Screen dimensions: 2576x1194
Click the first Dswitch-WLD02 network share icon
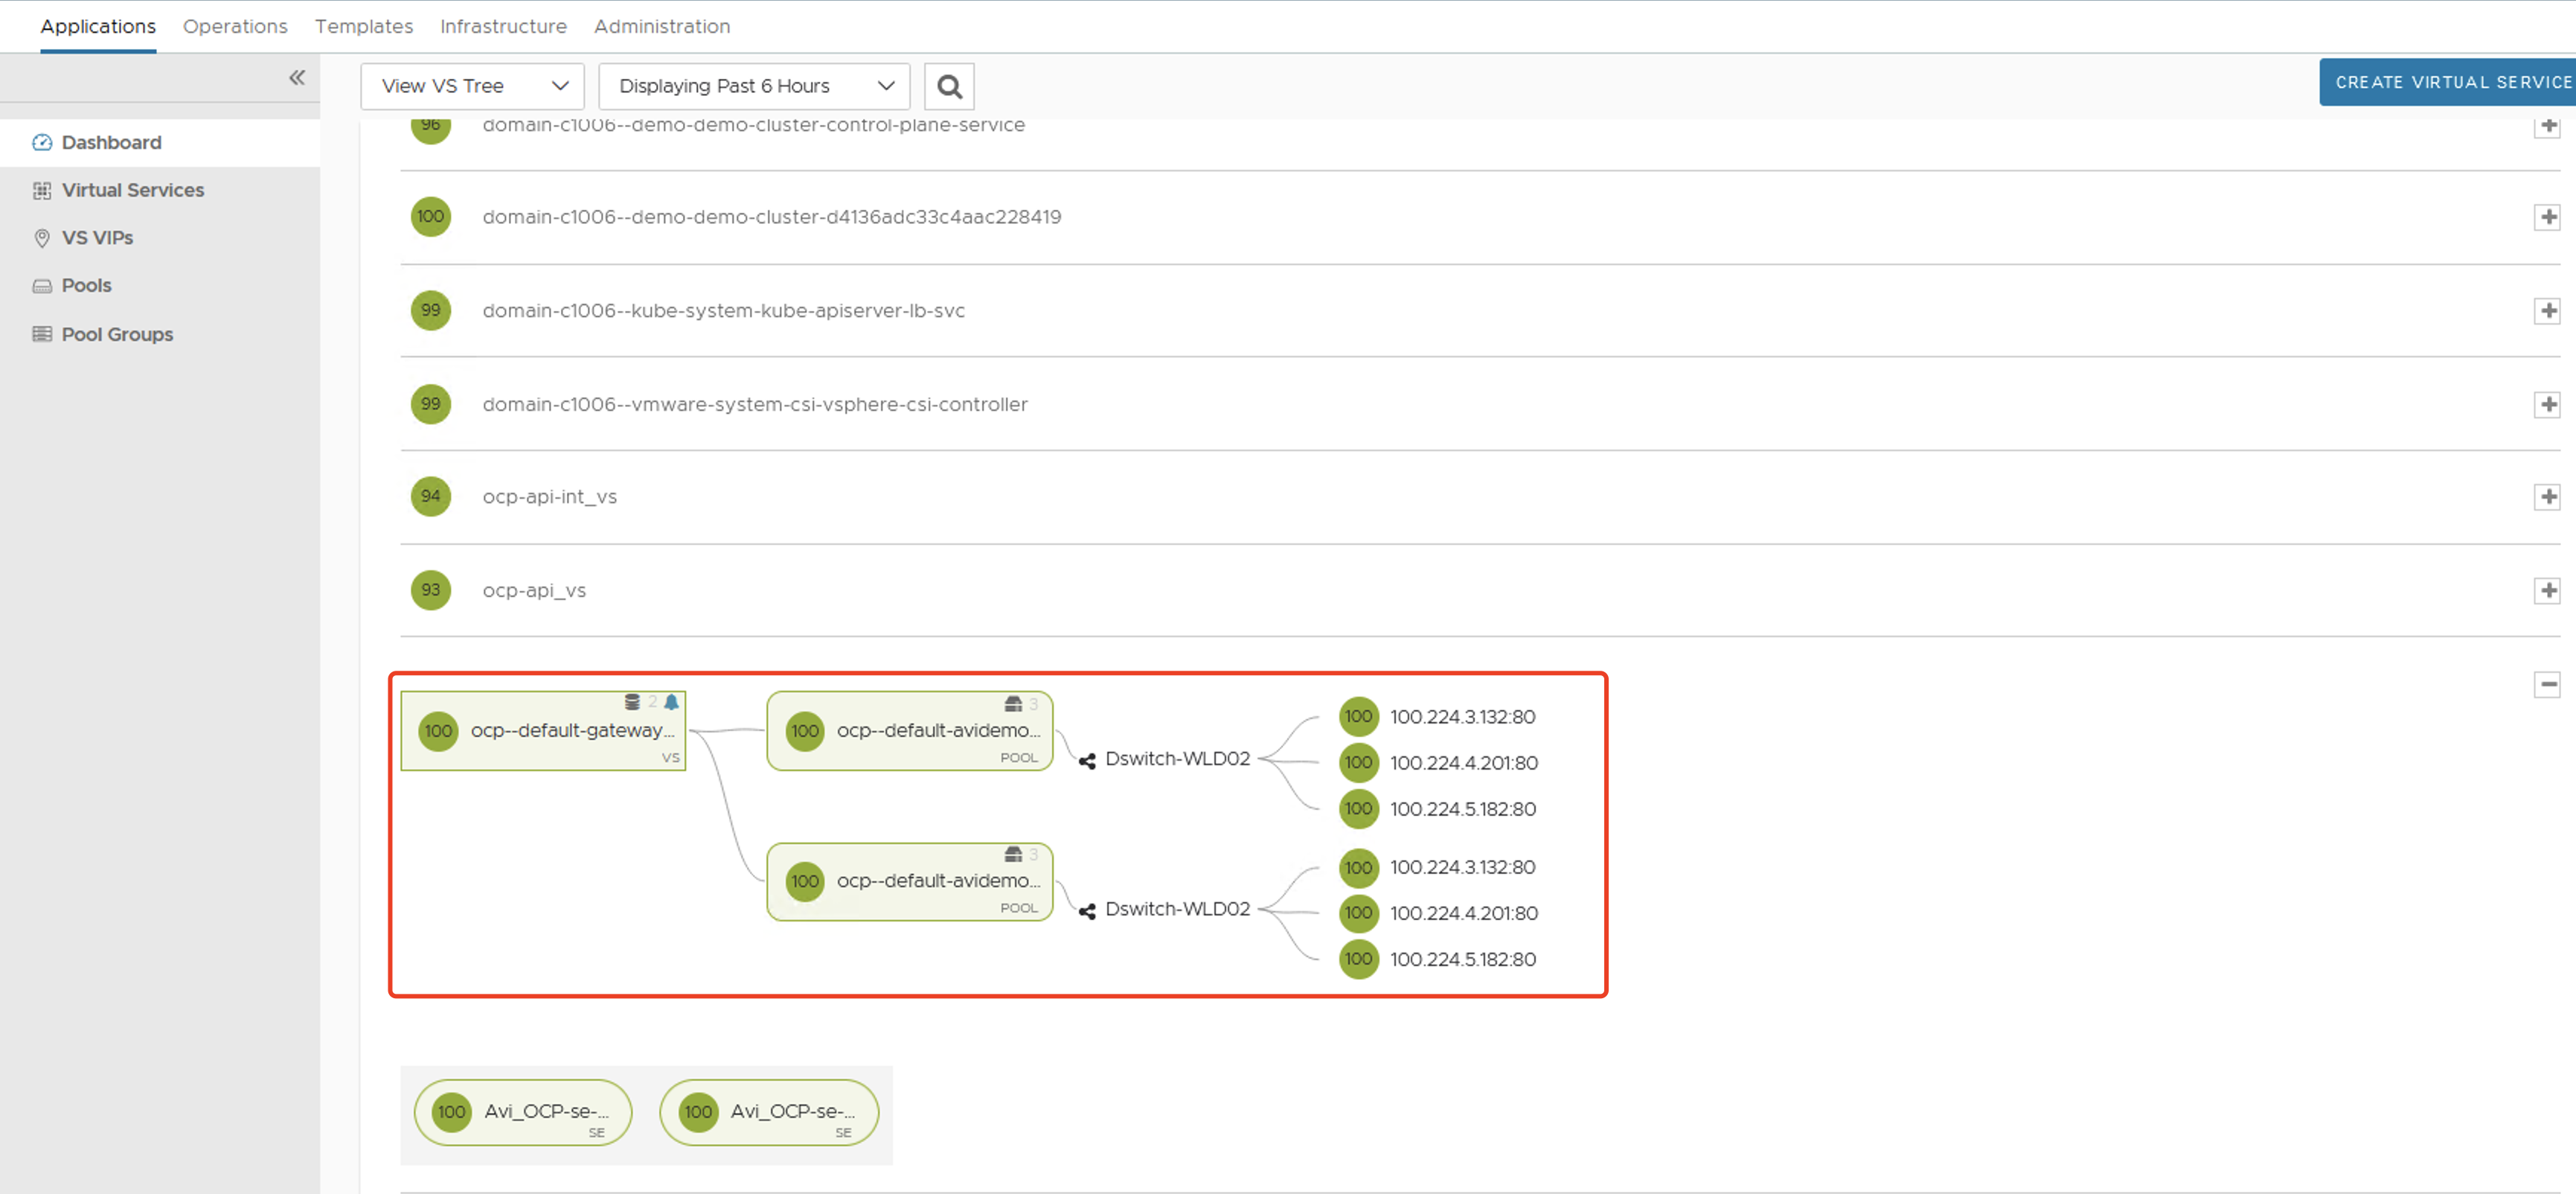(x=1087, y=761)
